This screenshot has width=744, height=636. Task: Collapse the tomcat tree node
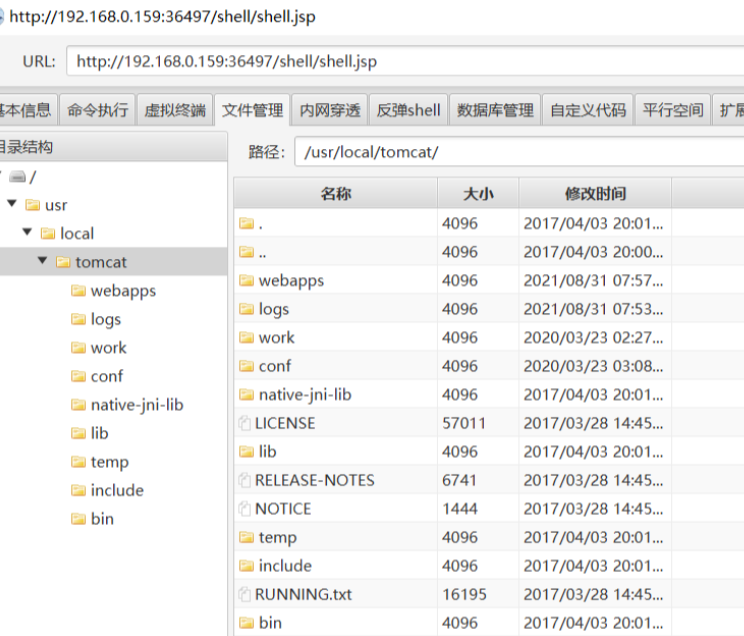(x=43, y=262)
